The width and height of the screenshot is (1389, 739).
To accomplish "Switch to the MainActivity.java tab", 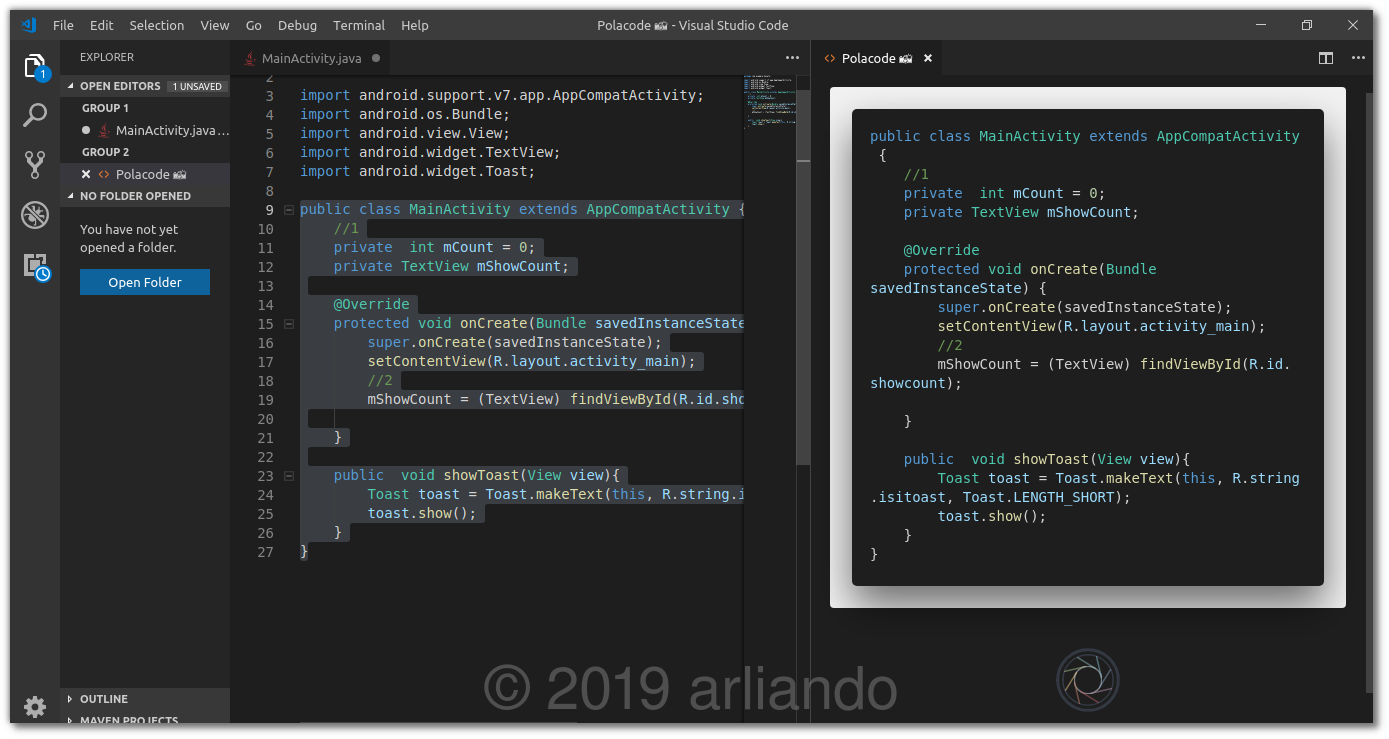I will click(311, 58).
